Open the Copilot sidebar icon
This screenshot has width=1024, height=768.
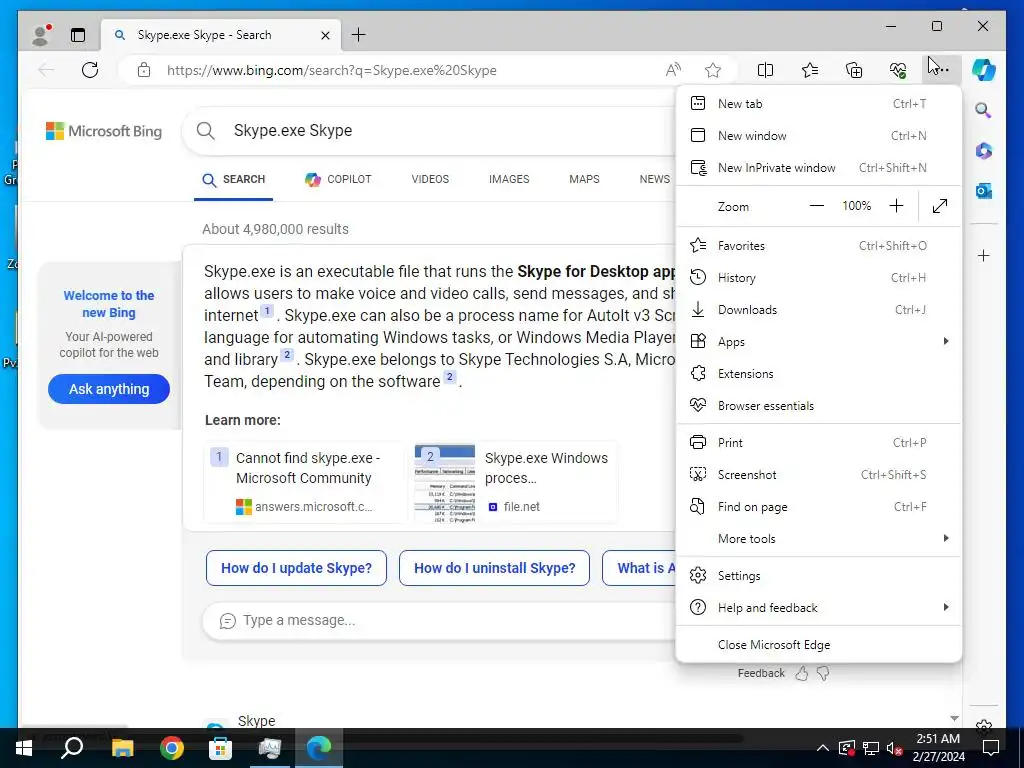point(984,69)
